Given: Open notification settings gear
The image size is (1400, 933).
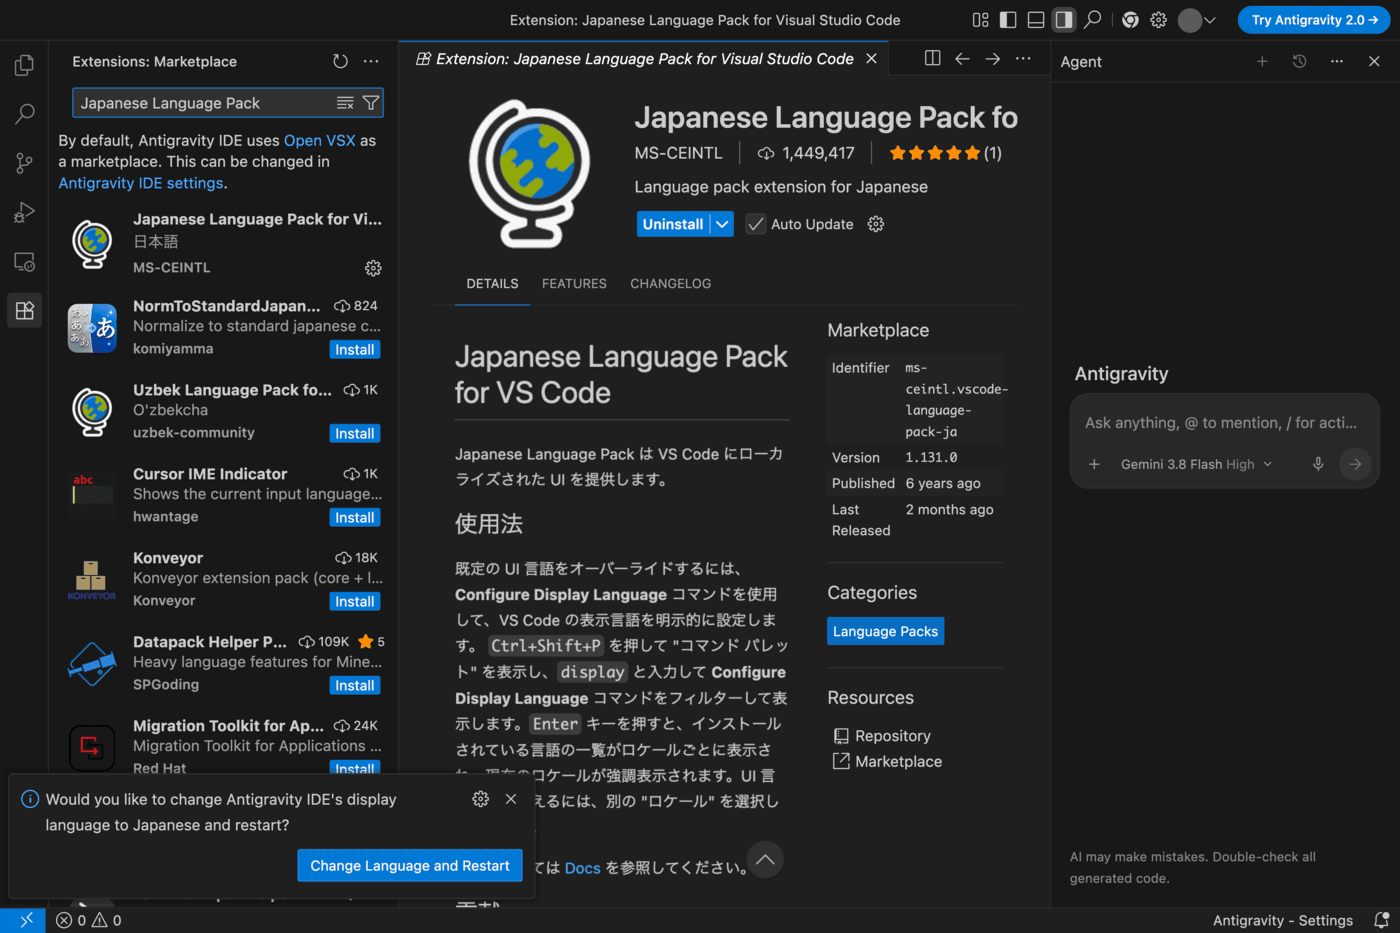Looking at the screenshot, I should tap(481, 799).
